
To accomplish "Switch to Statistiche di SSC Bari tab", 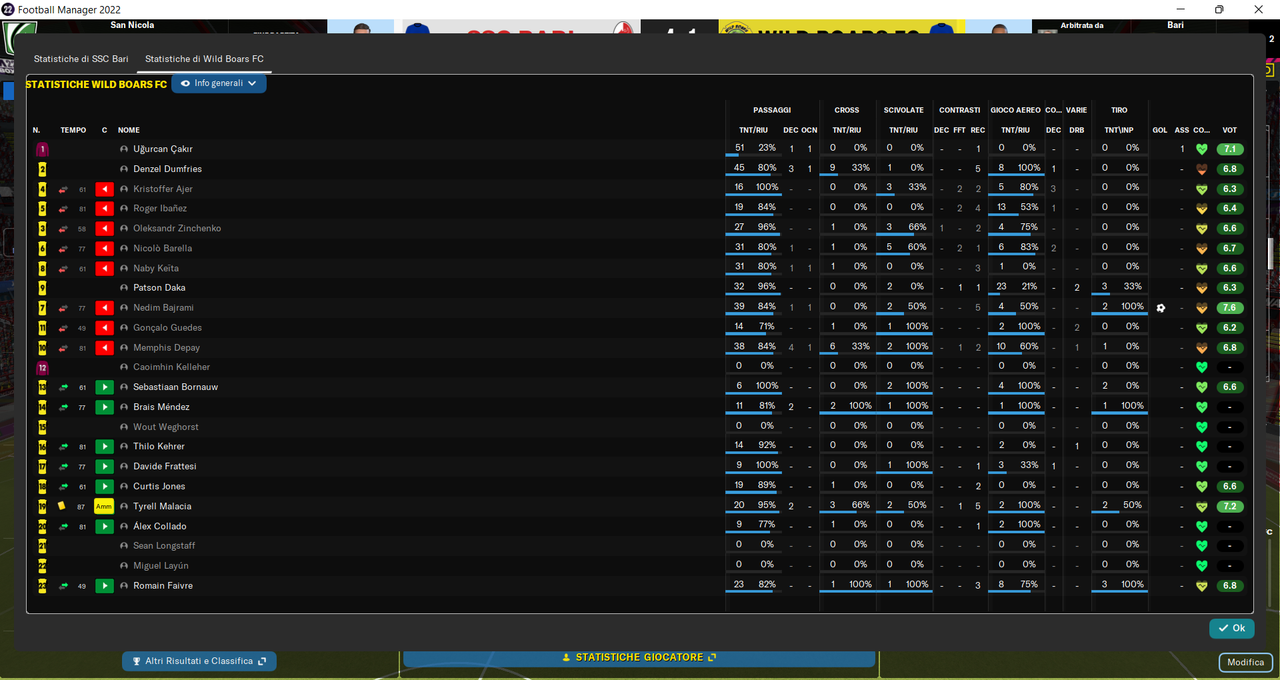I will pos(81,59).
